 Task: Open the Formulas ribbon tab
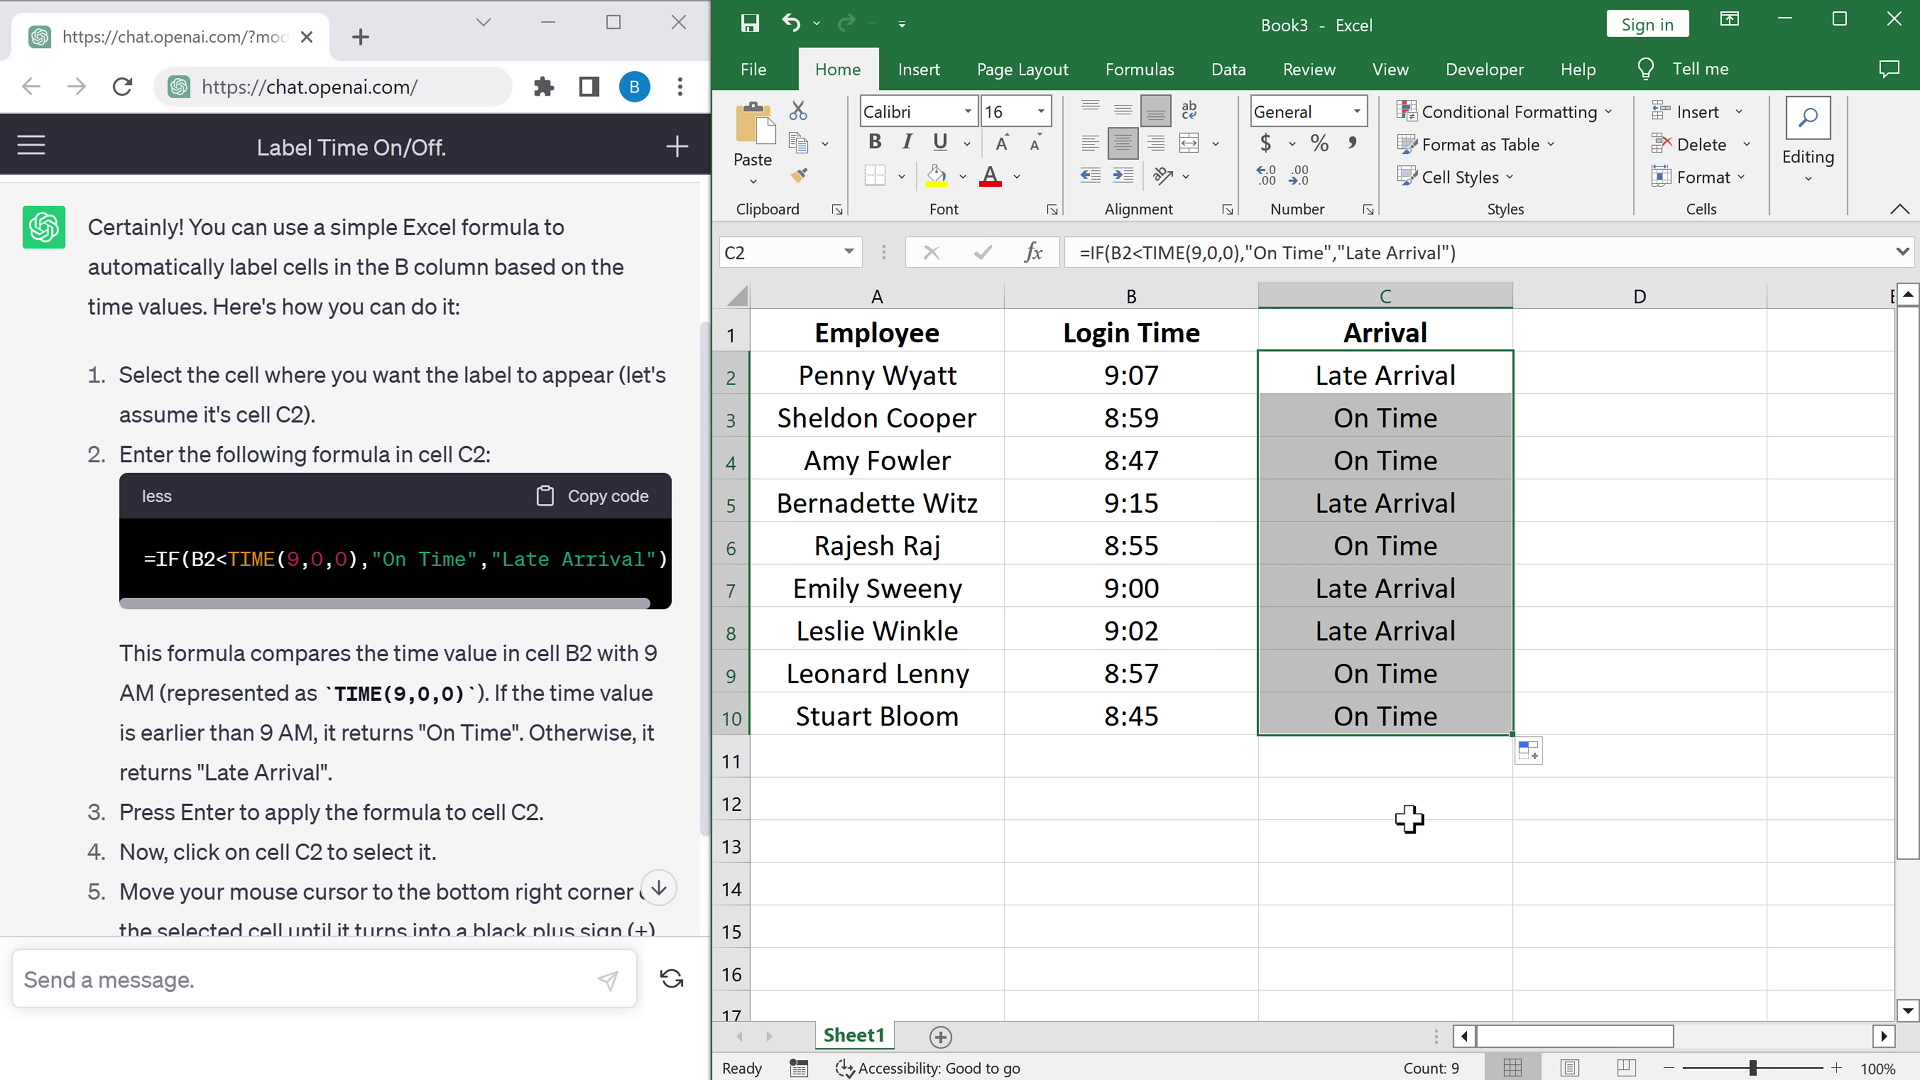tap(1139, 69)
